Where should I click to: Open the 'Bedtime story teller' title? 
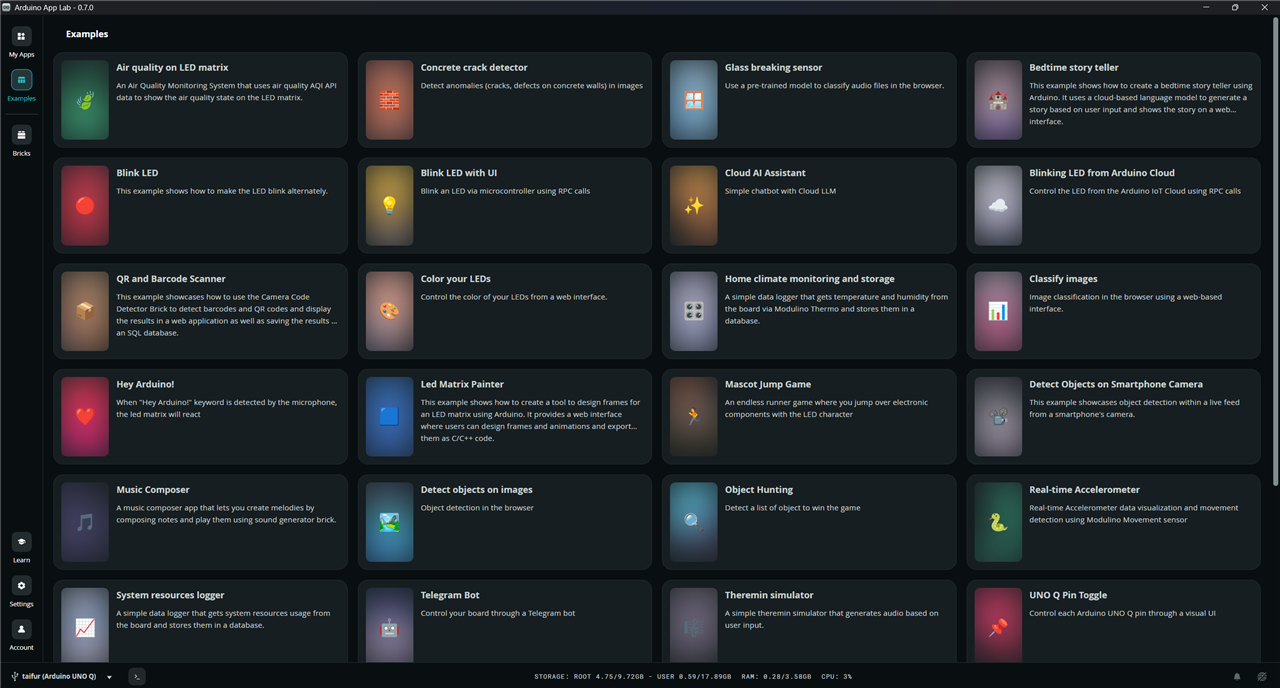(x=1074, y=68)
